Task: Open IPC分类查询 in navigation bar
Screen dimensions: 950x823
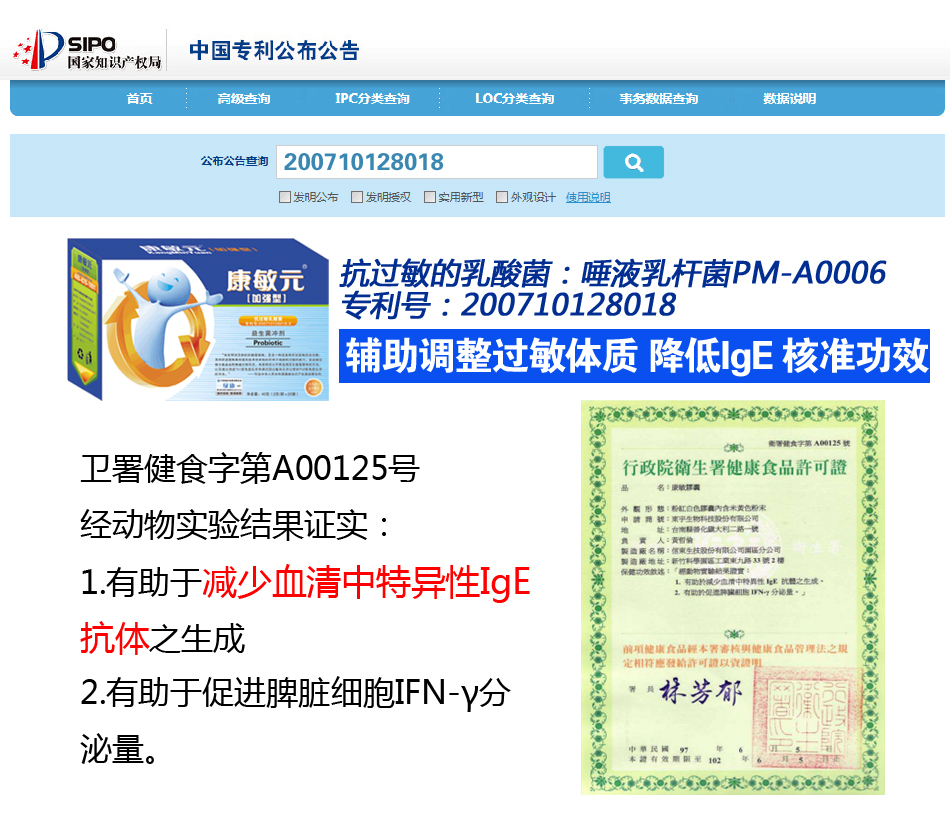Action: pos(372,98)
